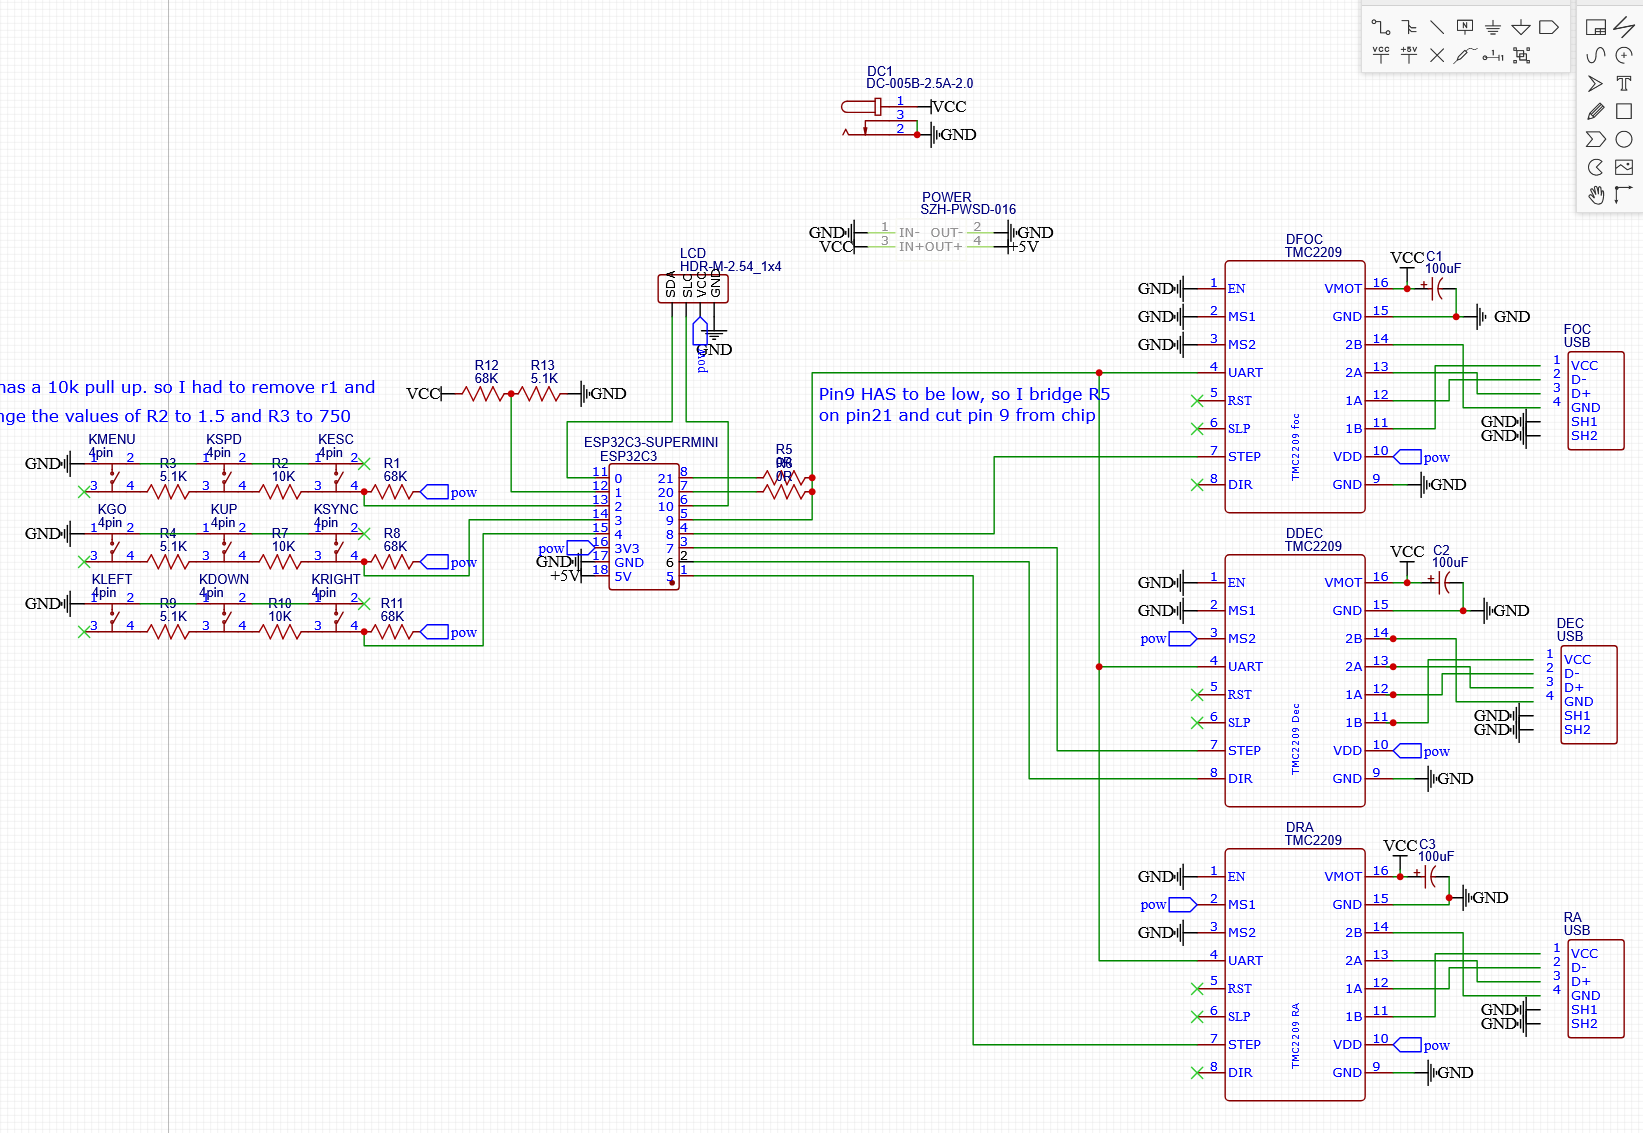Select the ESP32C3-SUPERMINI component label
Screen dimensions: 1643x1133
pos(651,442)
